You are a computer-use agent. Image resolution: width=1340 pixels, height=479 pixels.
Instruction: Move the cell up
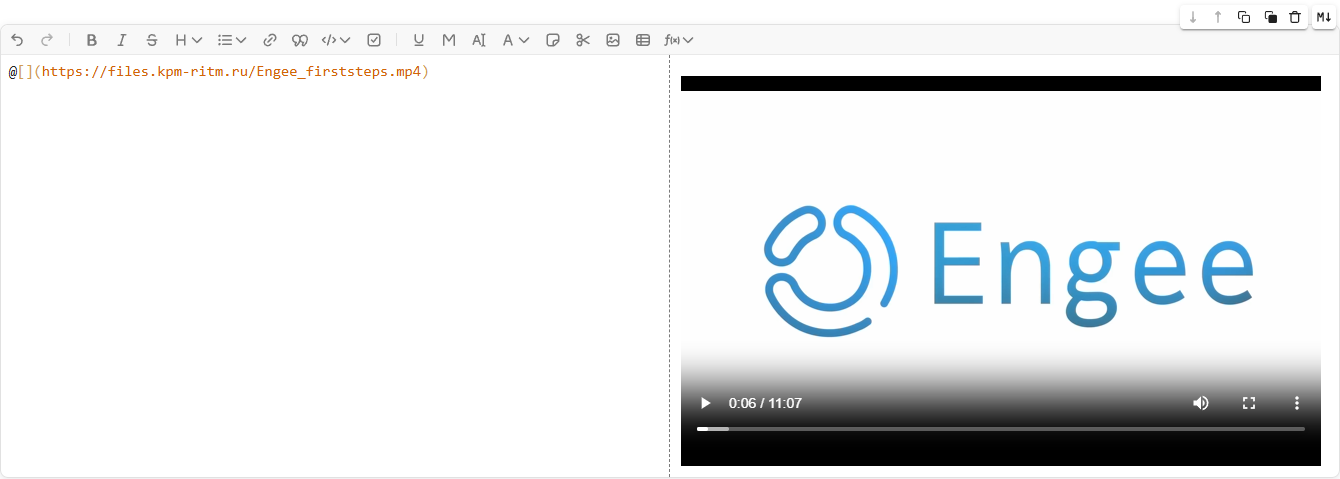tap(1218, 17)
